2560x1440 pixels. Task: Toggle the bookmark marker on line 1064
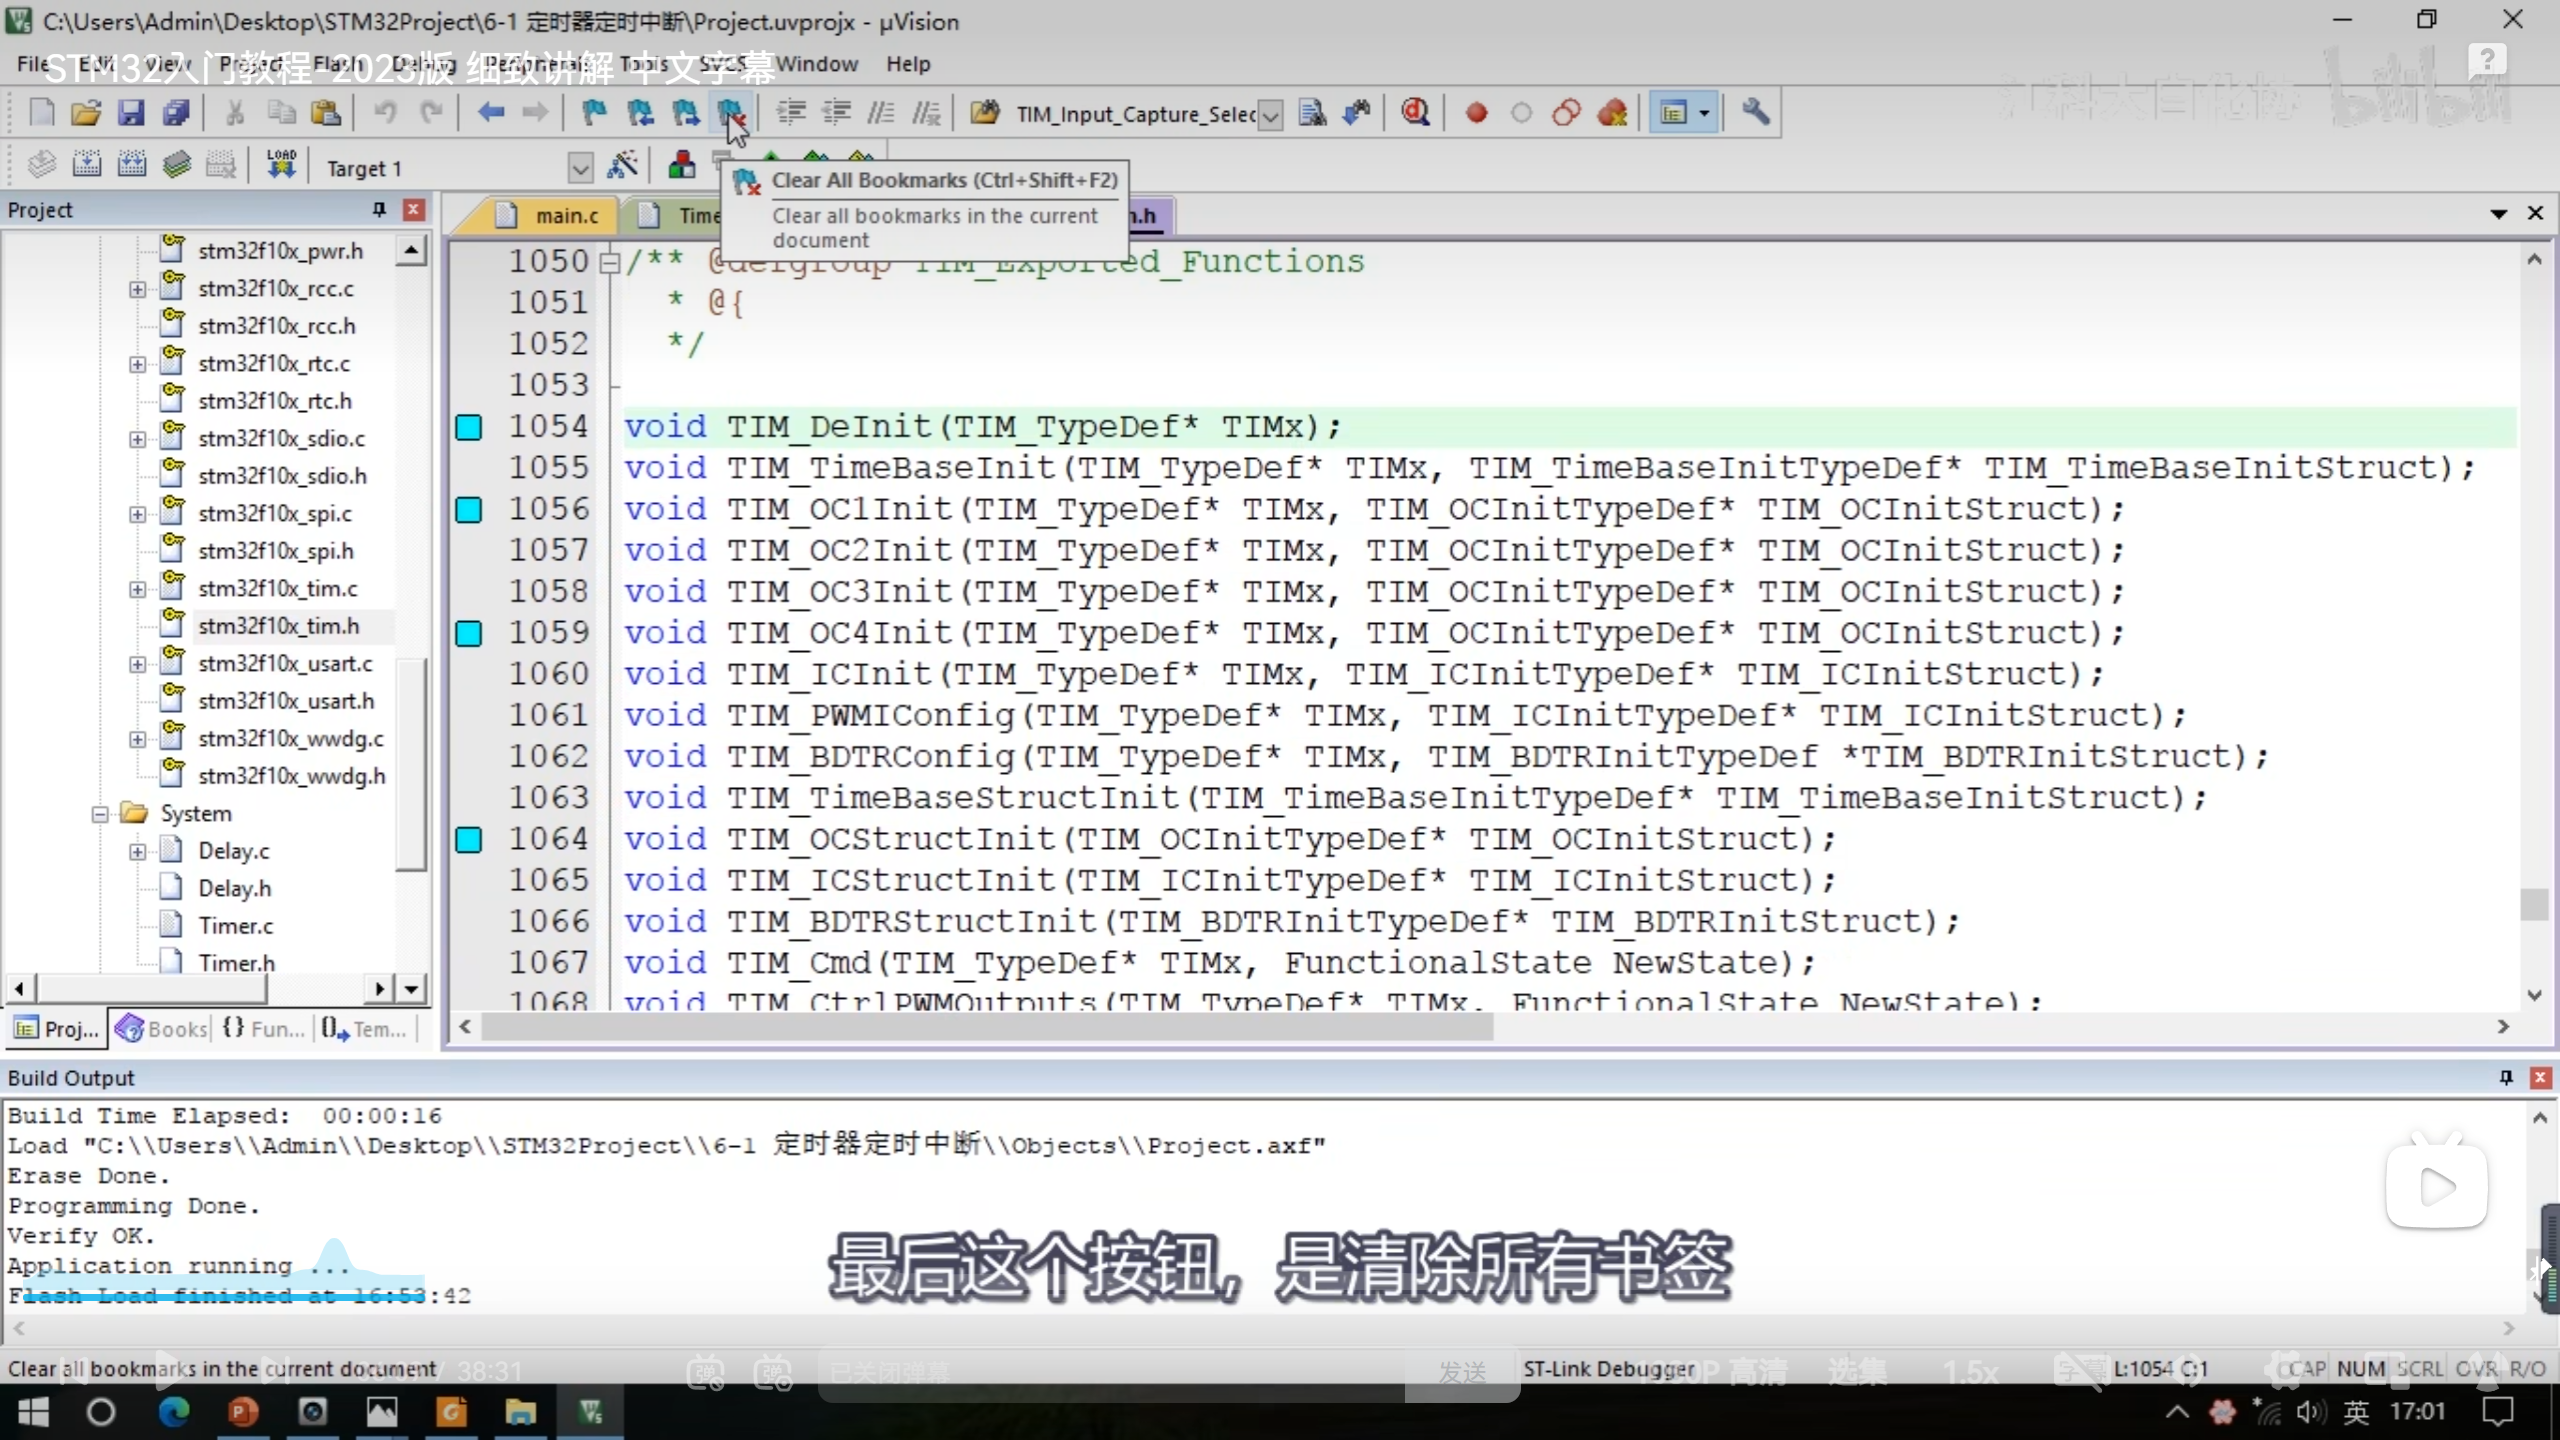click(468, 839)
